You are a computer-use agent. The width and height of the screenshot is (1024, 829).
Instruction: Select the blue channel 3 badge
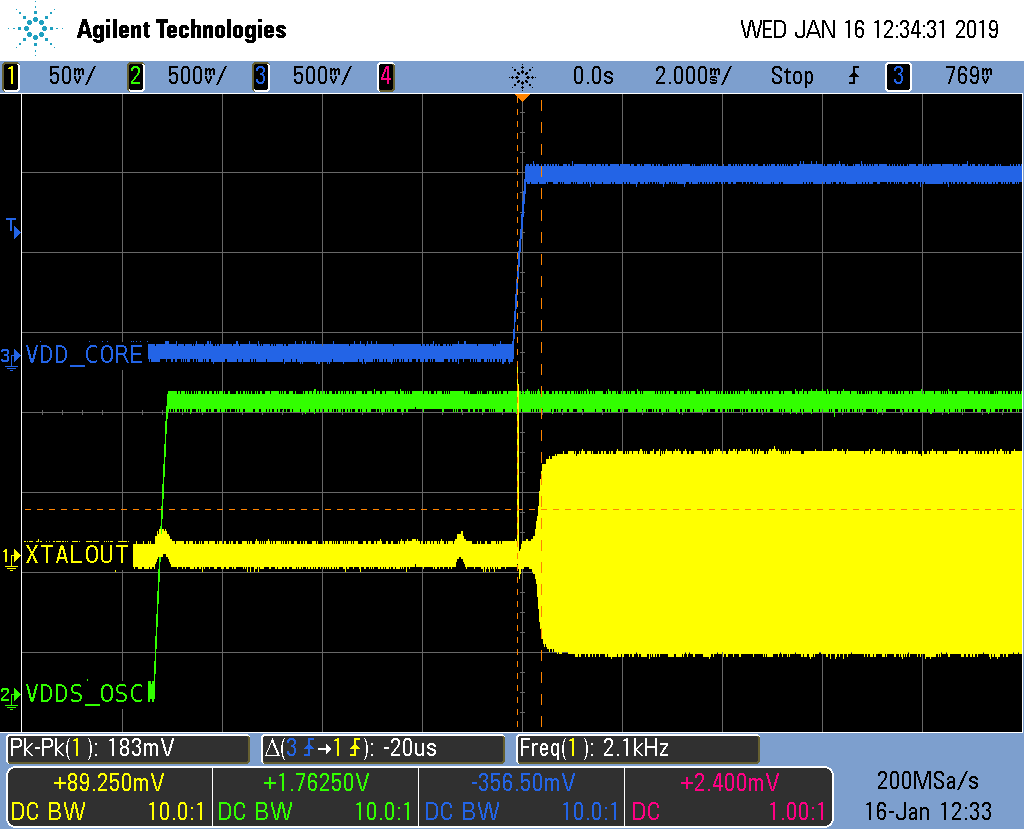coord(262,76)
